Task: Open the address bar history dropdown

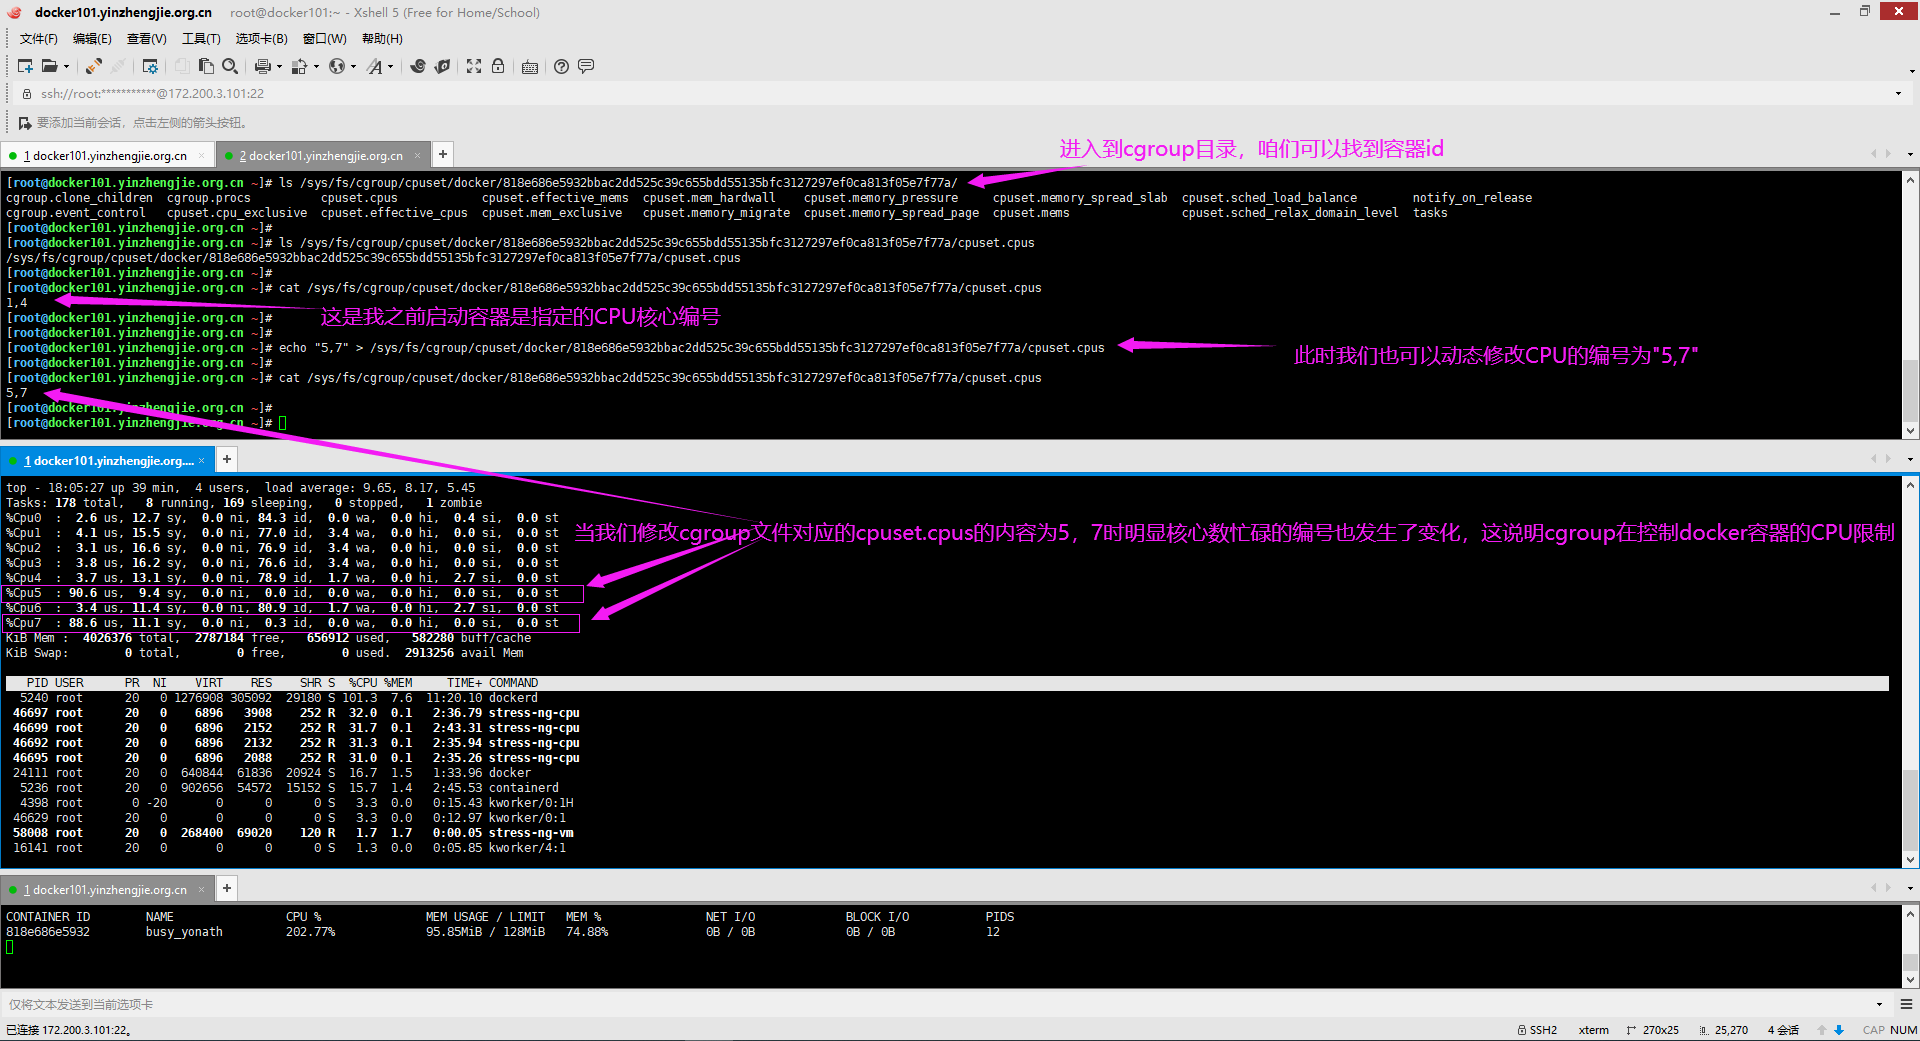Action: [1898, 94]
